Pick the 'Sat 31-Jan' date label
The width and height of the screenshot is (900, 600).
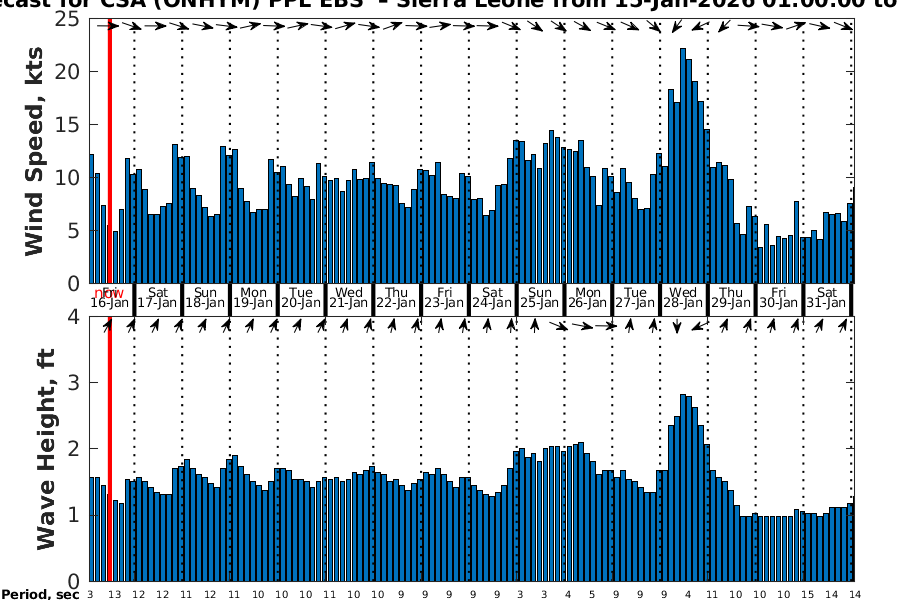[827, 297]
